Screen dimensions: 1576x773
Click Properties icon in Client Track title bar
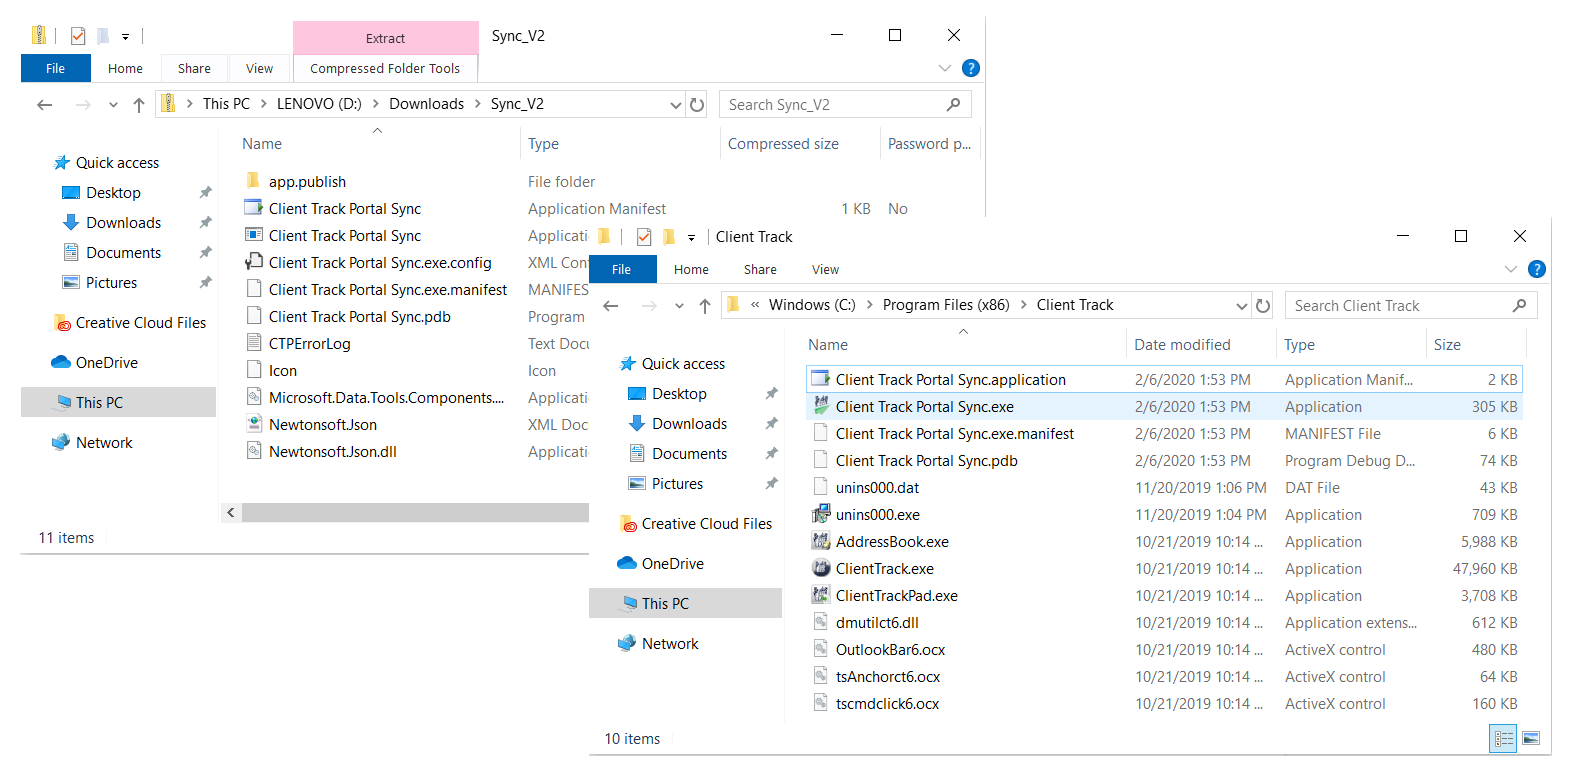[x=644, y=237]
